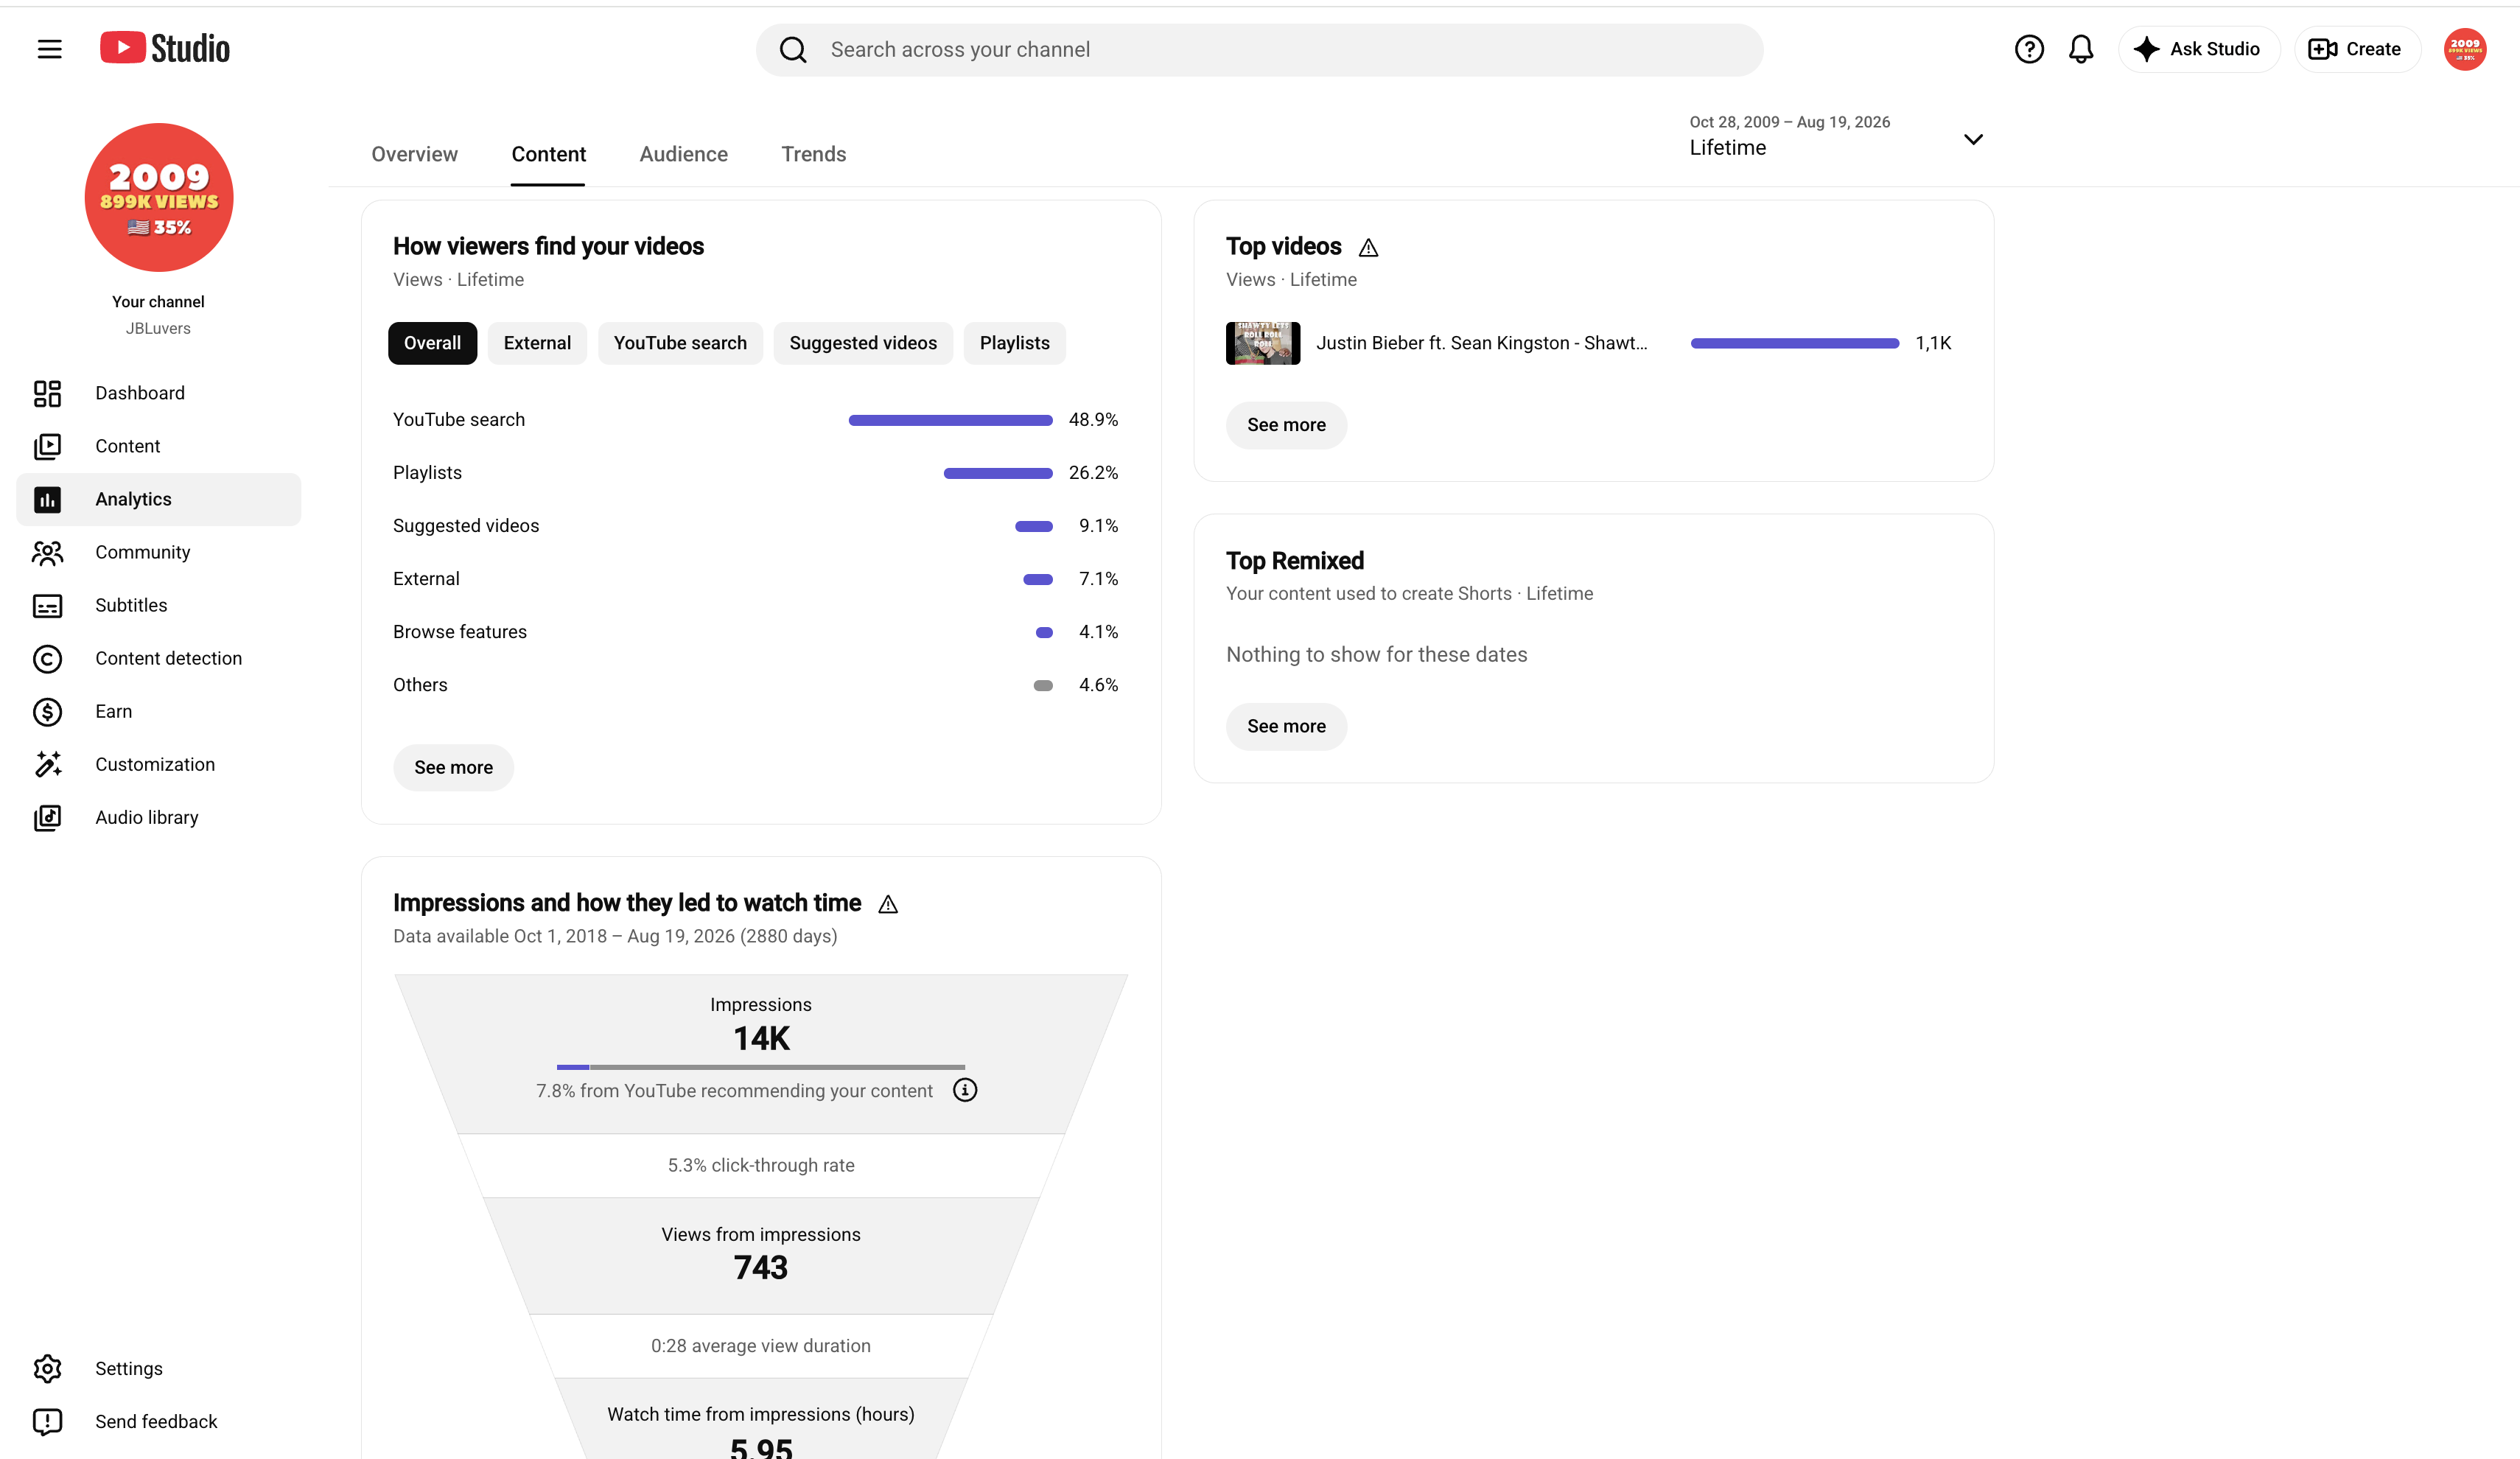Click the YouTube search 48.9% bar
2520x1459 pixels.
point(950,420)
